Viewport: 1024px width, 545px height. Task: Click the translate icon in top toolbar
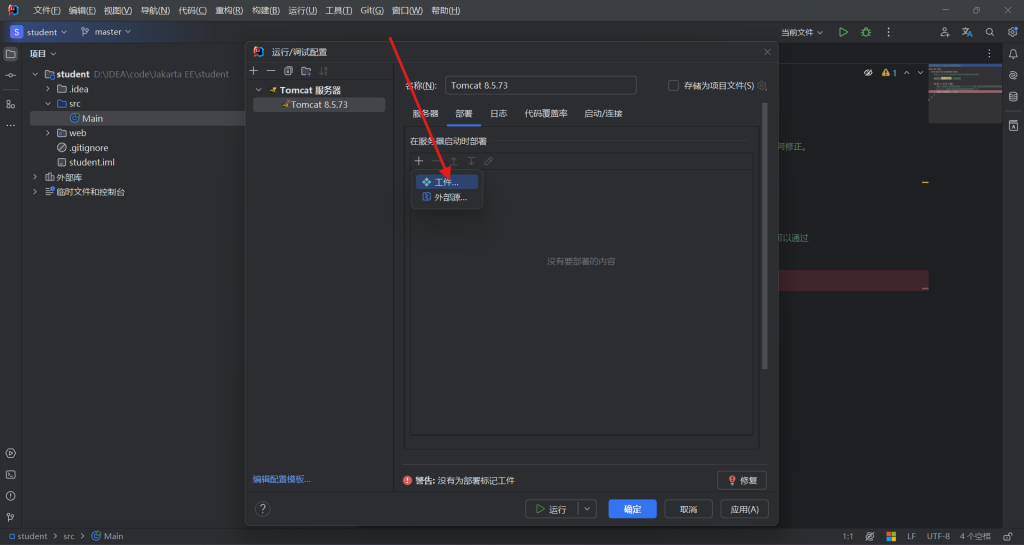coord(967,32)
